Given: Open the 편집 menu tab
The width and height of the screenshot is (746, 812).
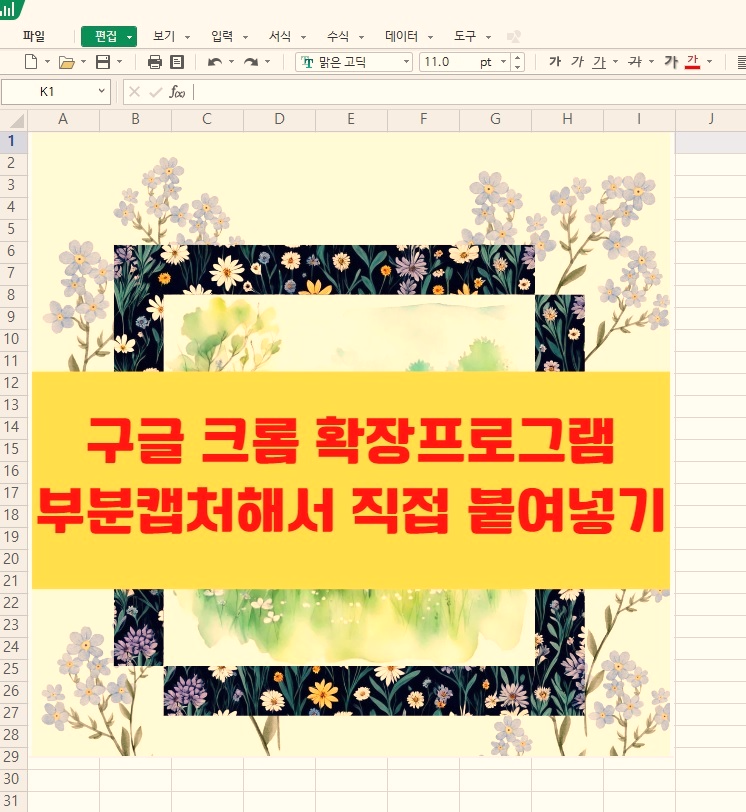Looking at the screenshot, I should [x=109, y=36].
